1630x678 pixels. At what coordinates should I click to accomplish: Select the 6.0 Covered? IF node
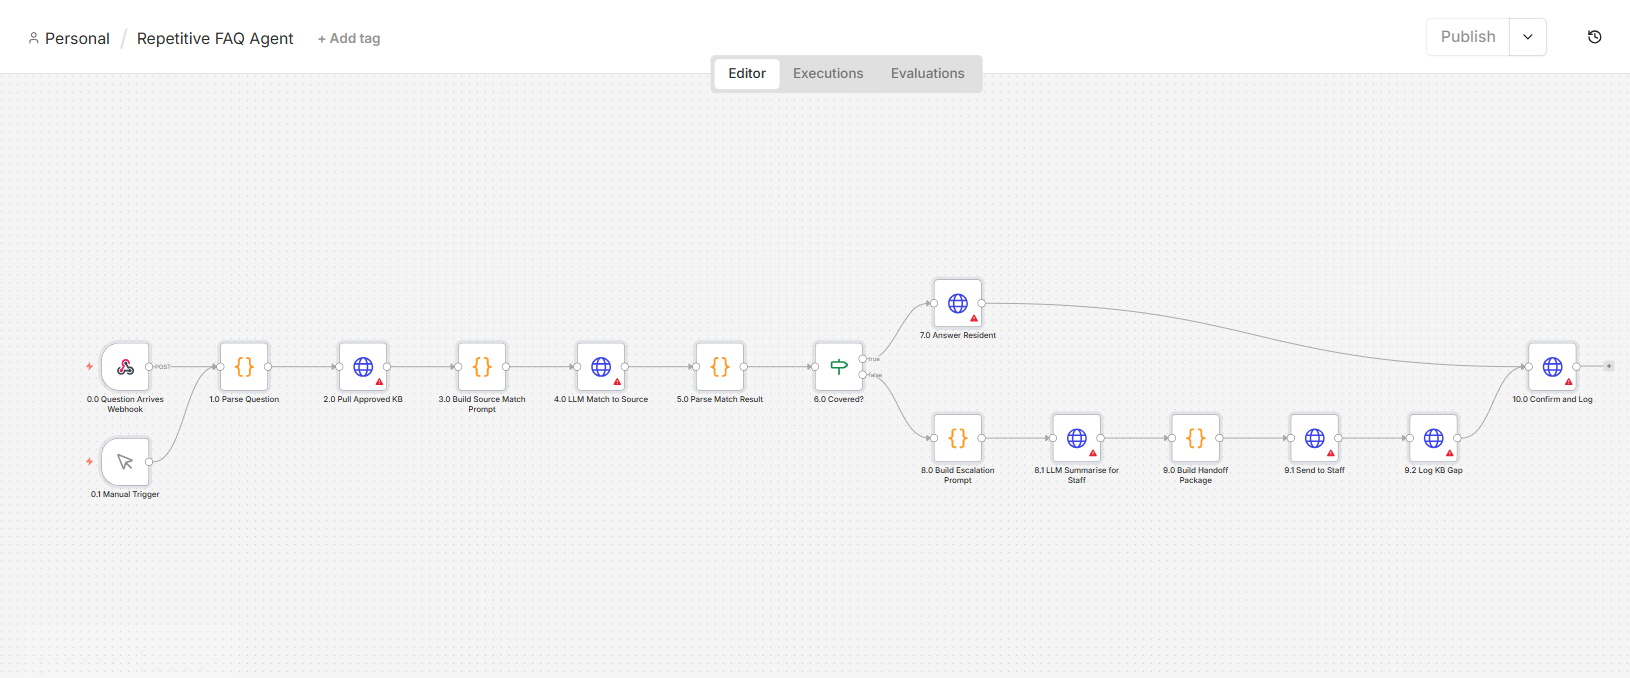[x=839, y=367]
